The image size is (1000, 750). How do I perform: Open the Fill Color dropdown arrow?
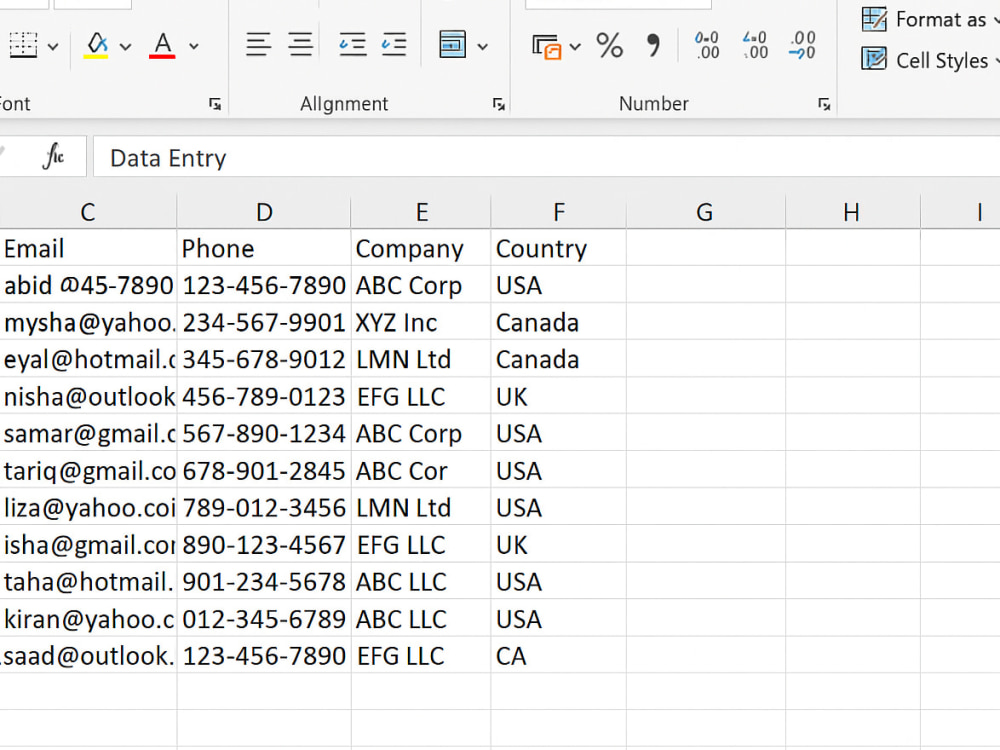[126, 47]
